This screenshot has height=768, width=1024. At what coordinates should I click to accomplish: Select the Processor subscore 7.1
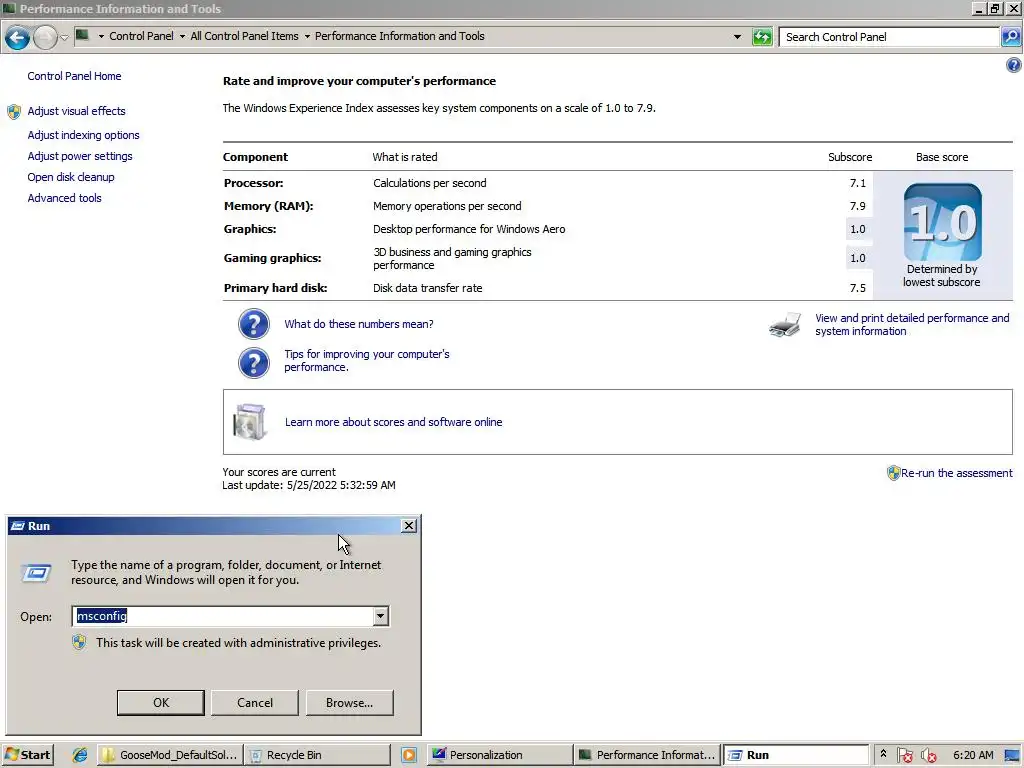(x=857, y=184)
